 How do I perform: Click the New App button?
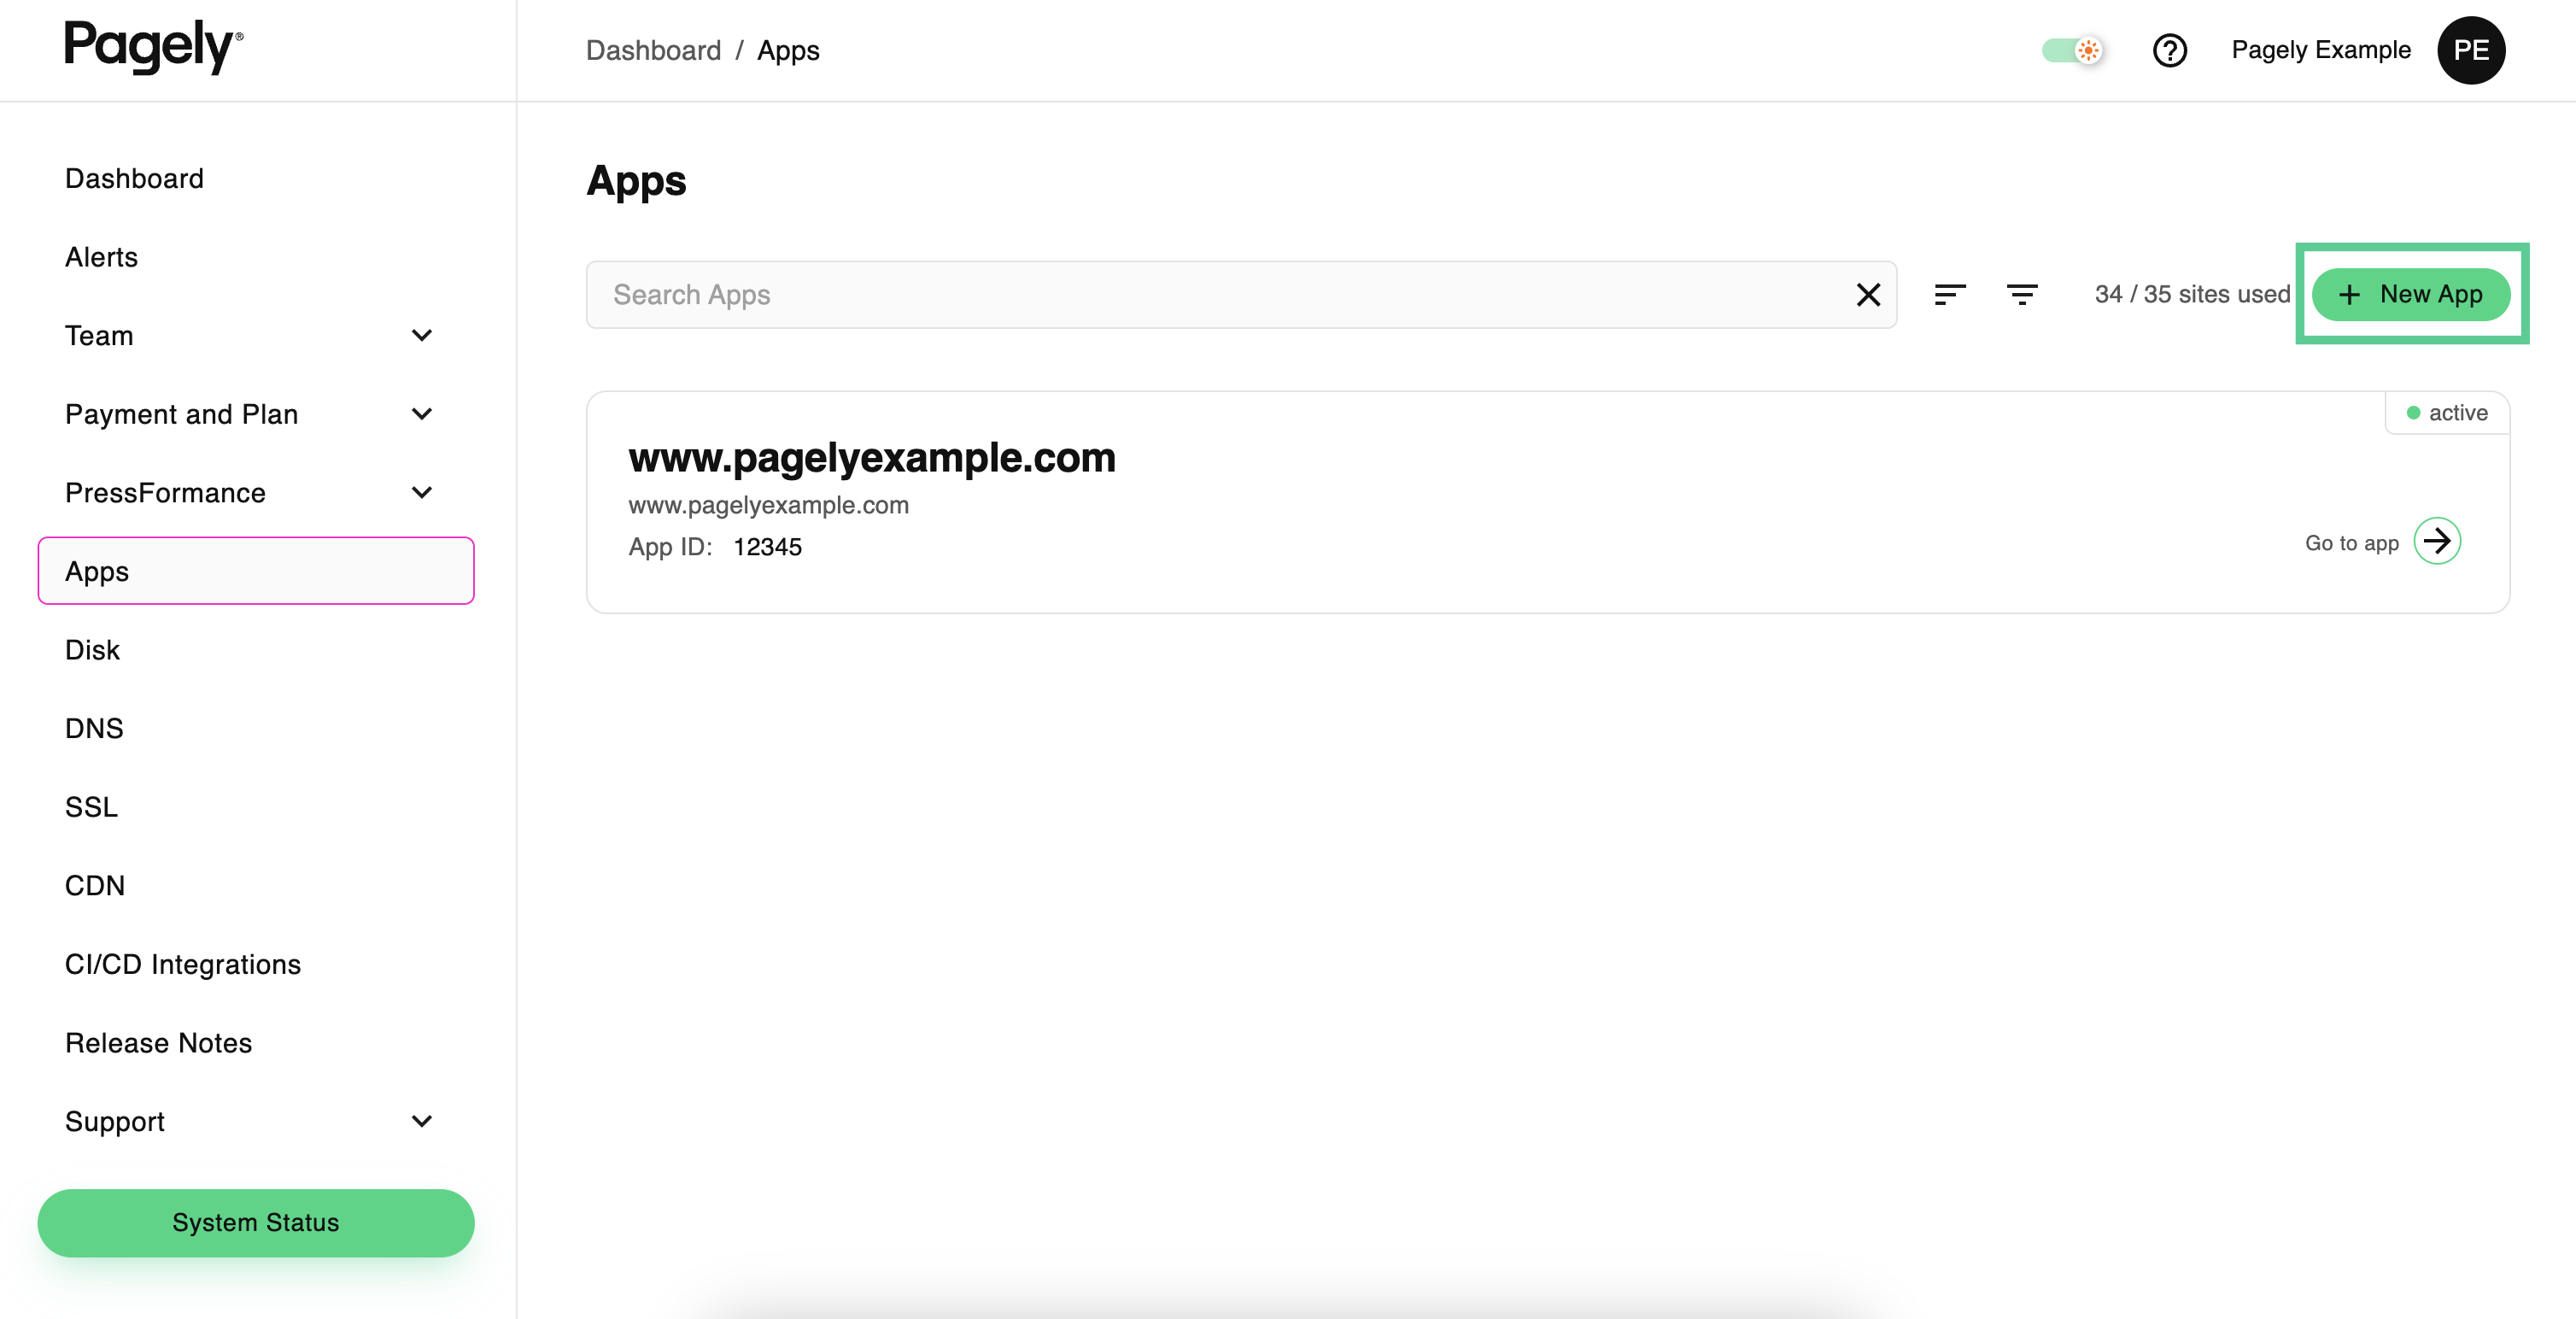point(2410,295)
